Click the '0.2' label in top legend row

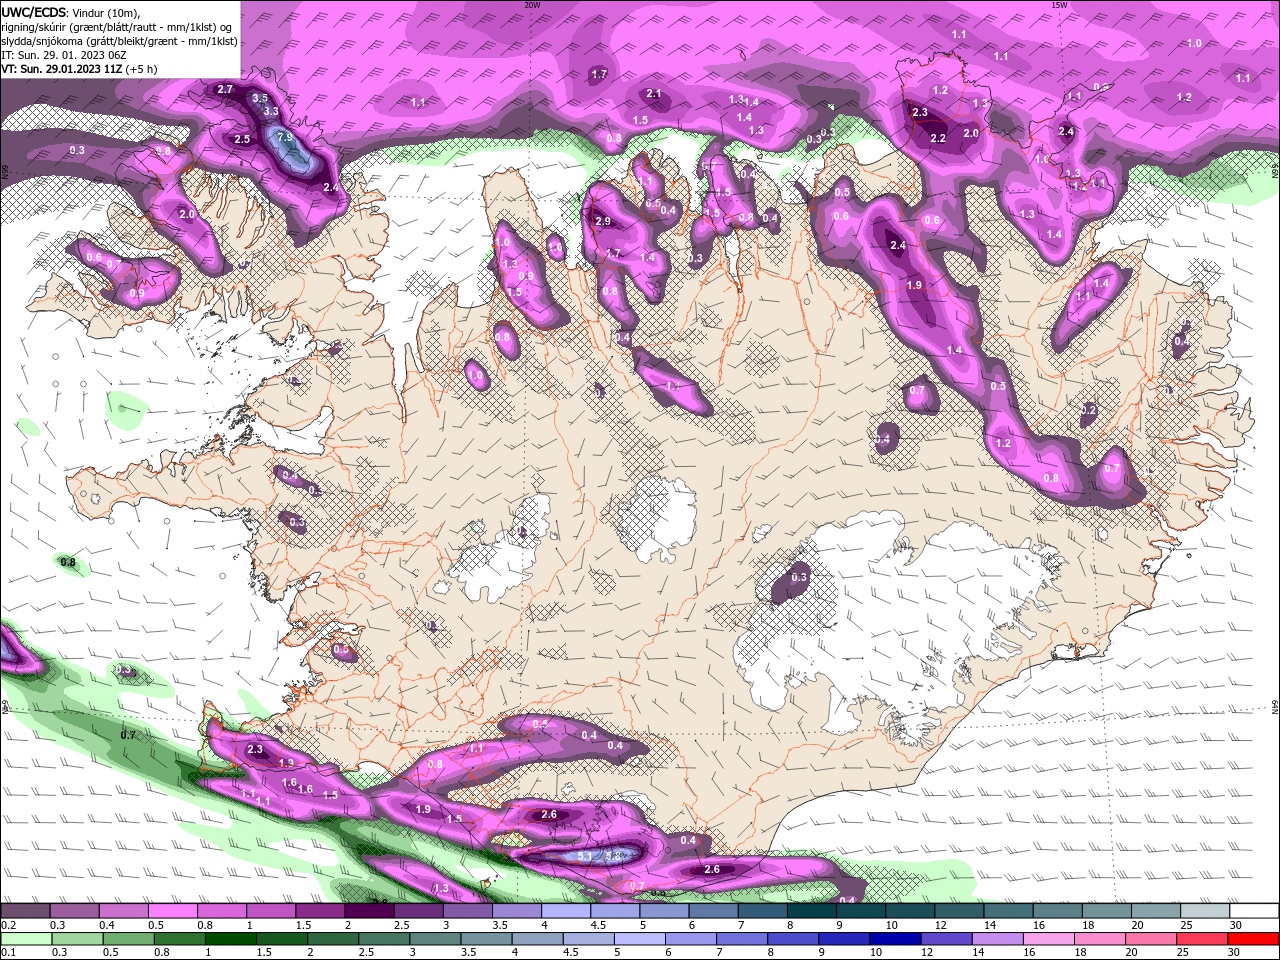click(x=8, y=925)
